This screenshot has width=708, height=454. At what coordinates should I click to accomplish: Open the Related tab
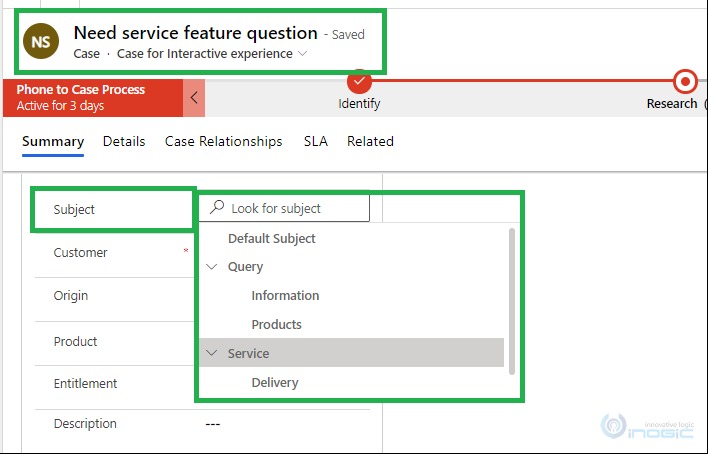pos(370,141)
